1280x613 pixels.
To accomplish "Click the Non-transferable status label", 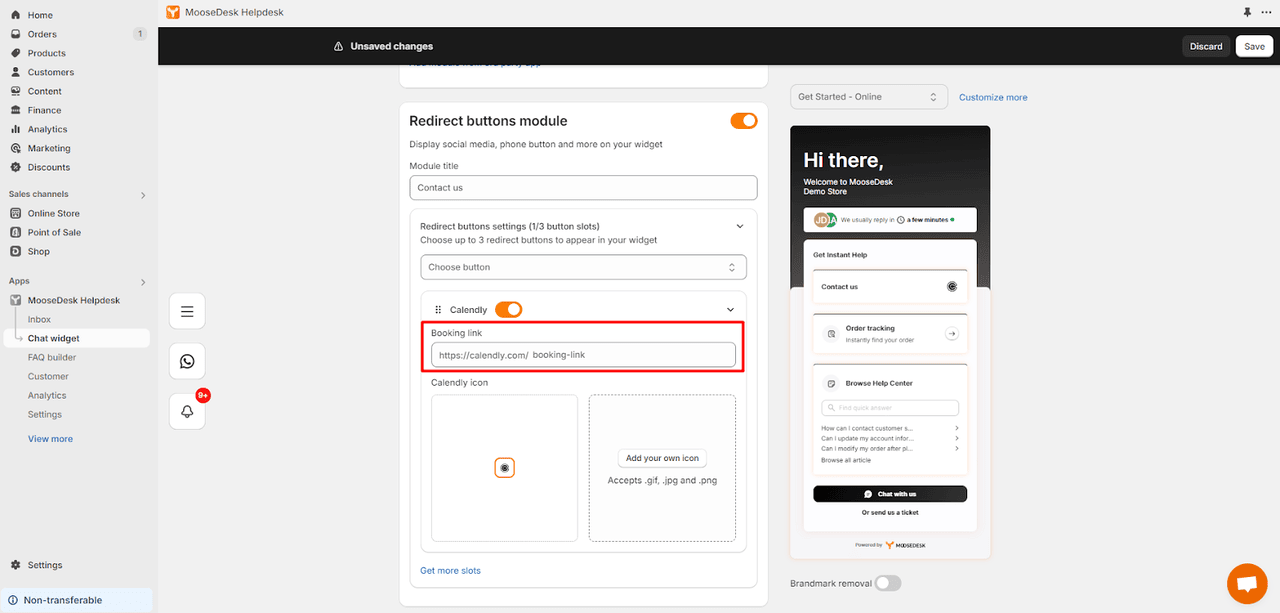I will 63,600.
